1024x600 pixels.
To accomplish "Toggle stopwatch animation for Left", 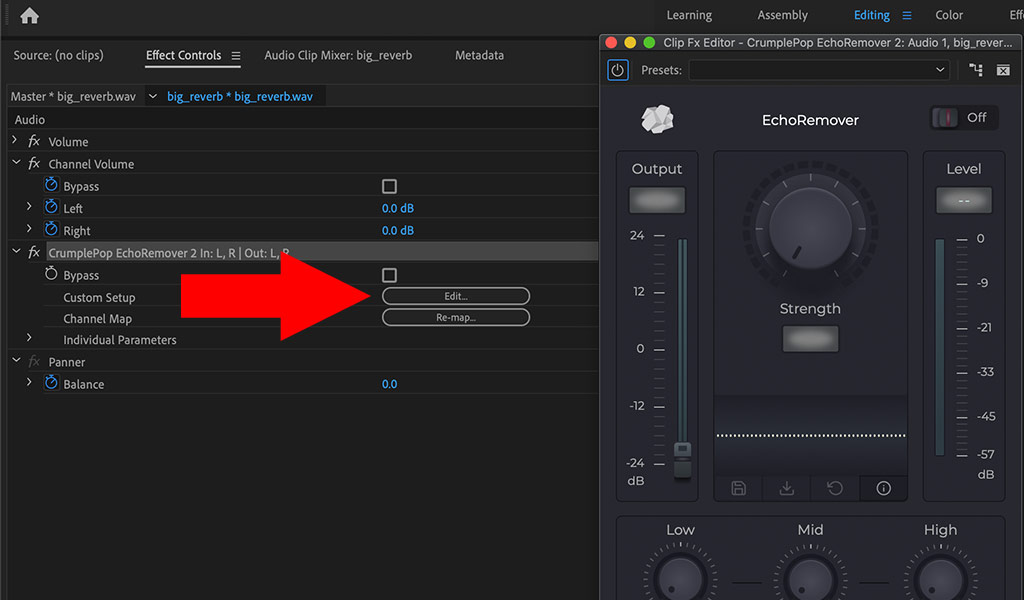I will (x=51, y=208).
